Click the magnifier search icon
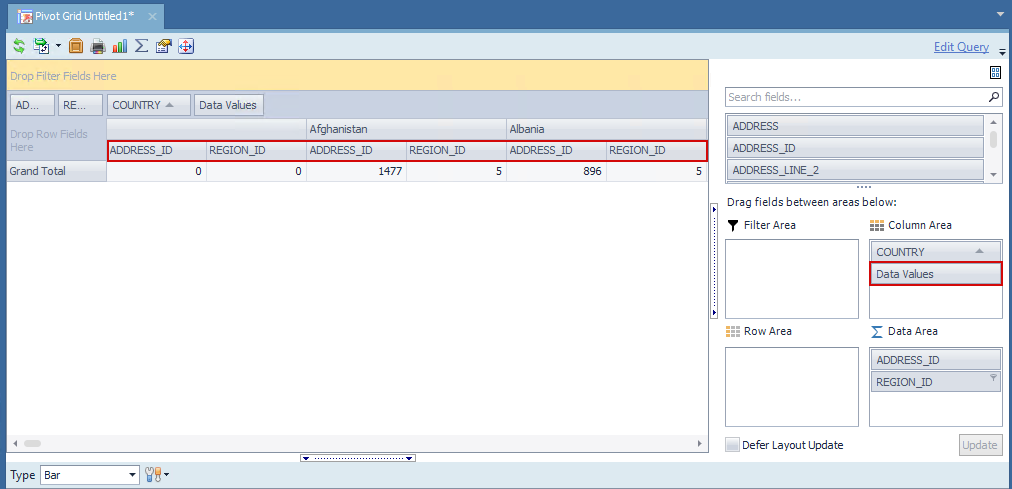The height and width of the screenshot is (489, 1012). [995, 97]
